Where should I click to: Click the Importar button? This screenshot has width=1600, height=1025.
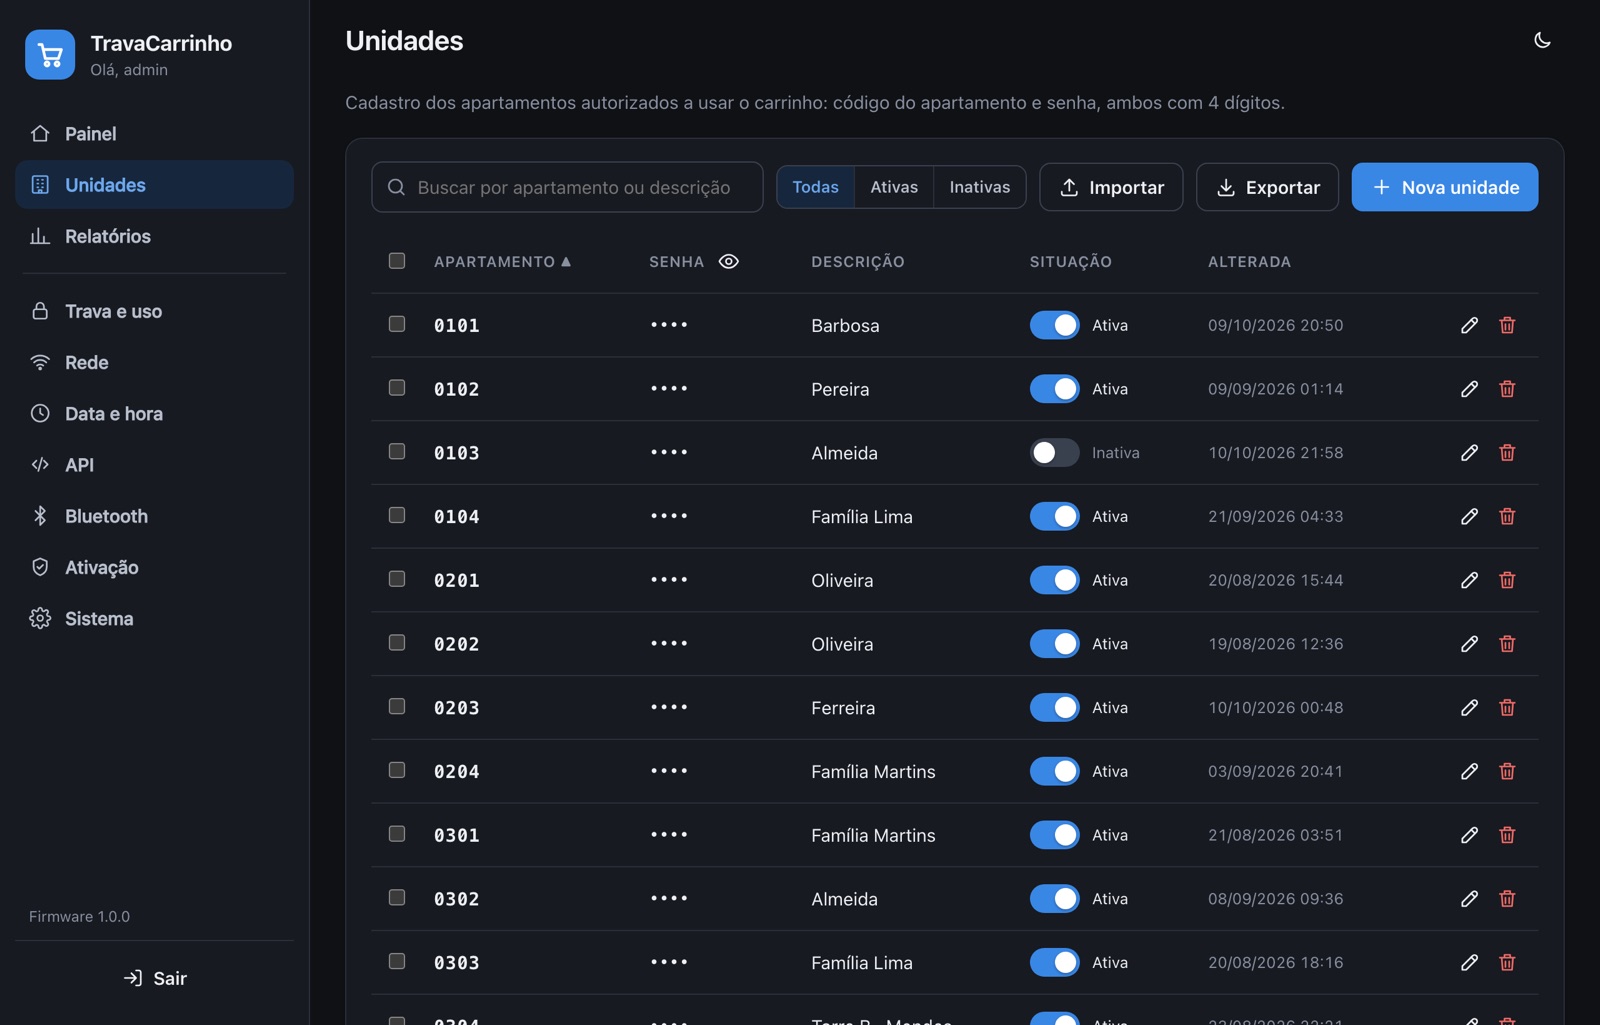click(1111, 187)
